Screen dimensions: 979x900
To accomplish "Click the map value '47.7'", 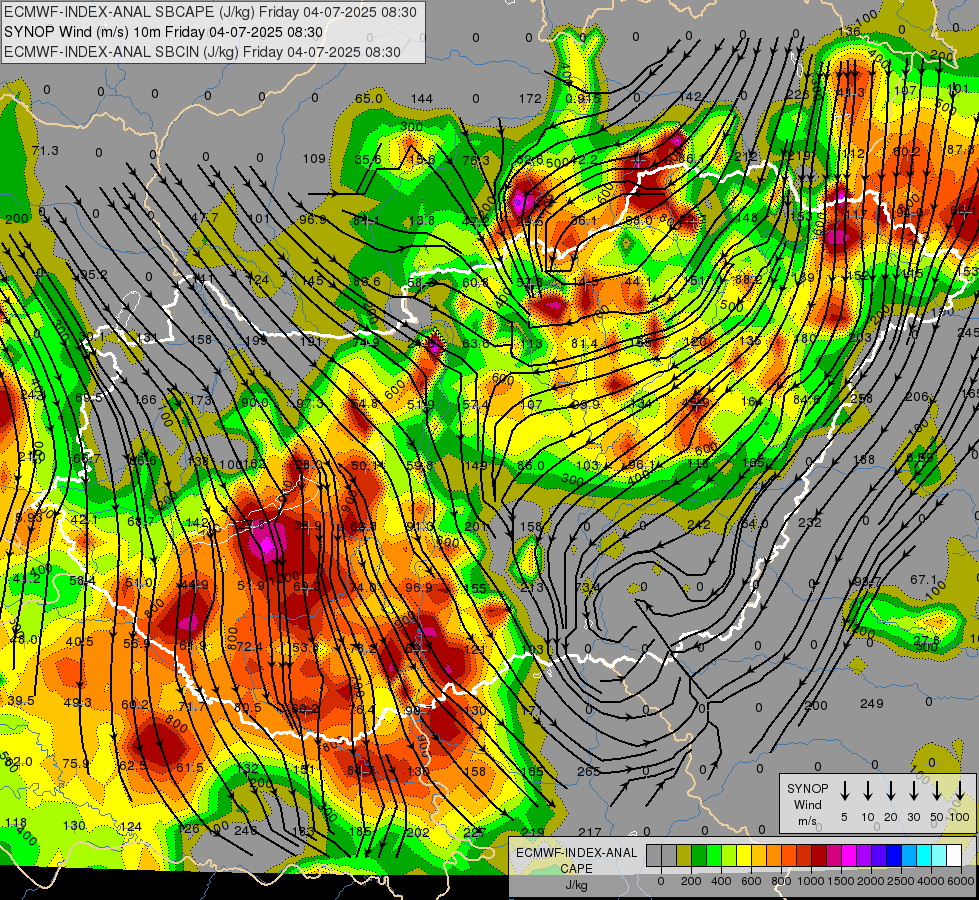I will point(205,218).
